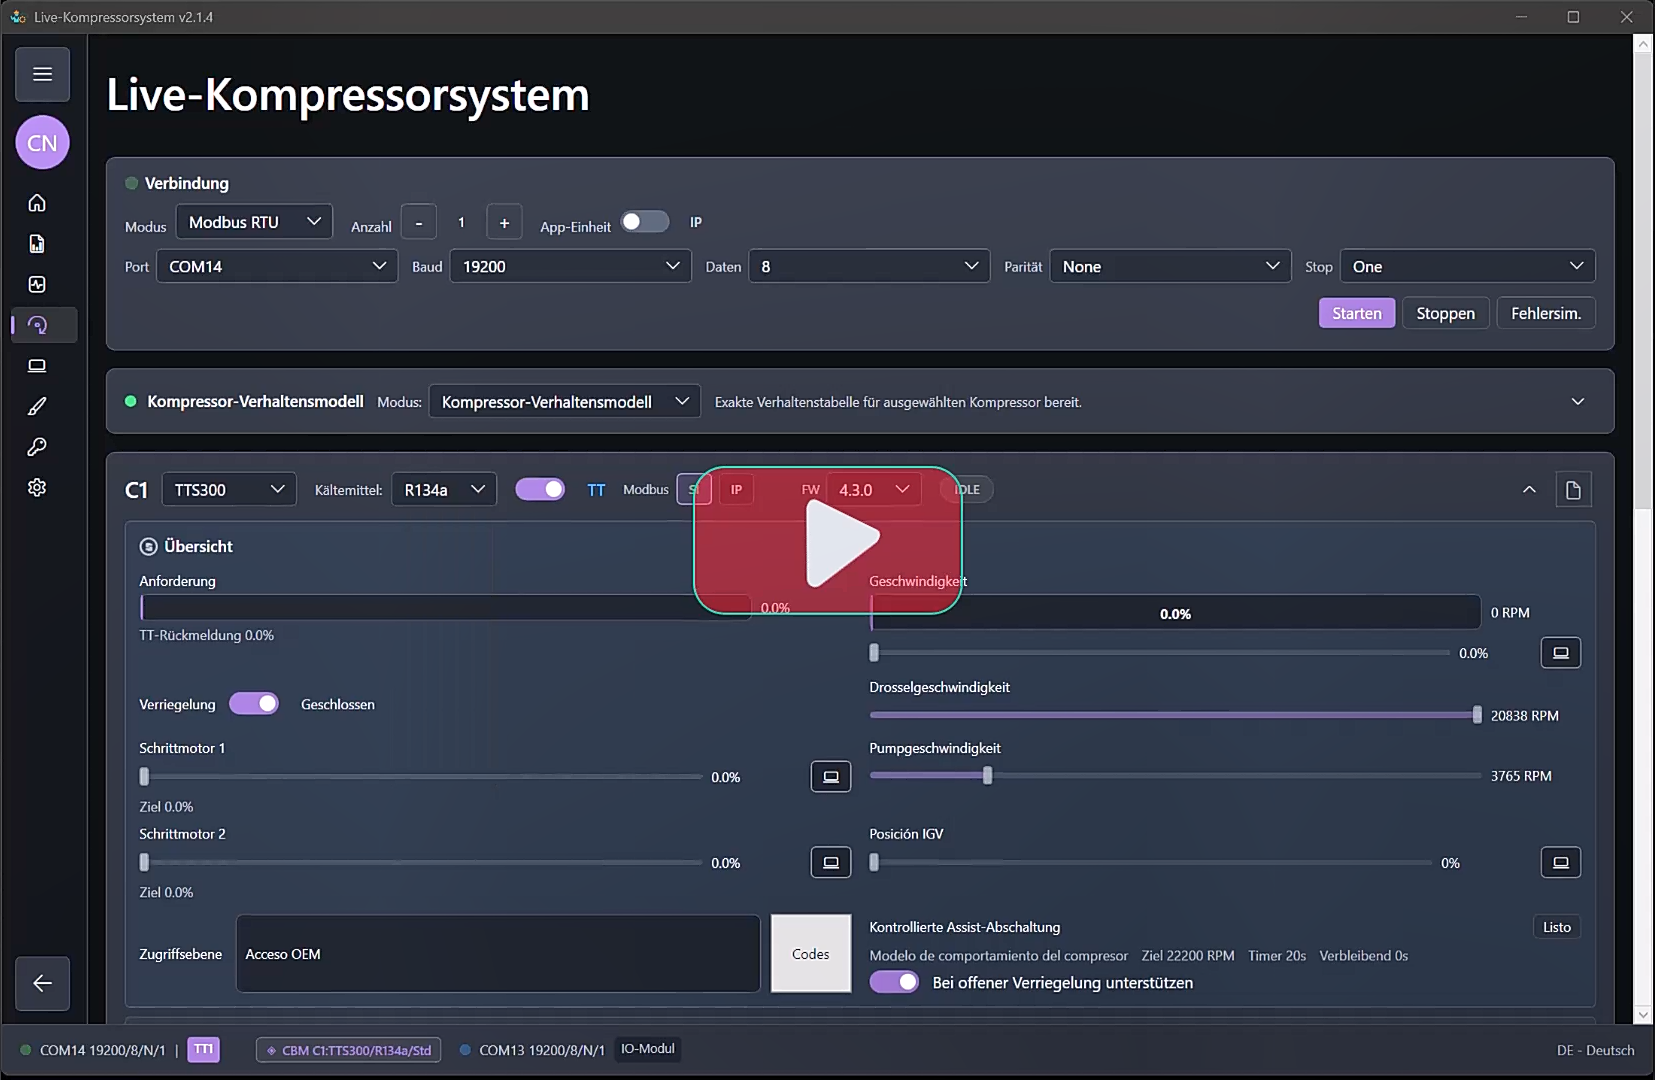
Task: Click the Anforderung progress bar
Action: coord(445,608)
